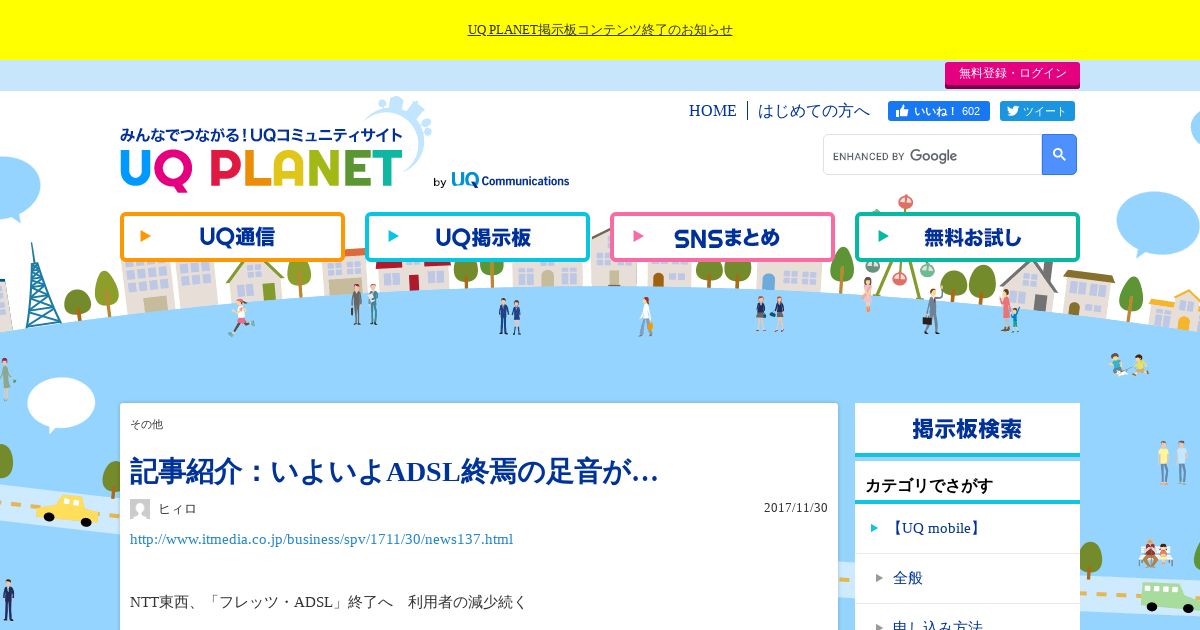Open the はじめての方へ page
Viewport: 1200px width, 630px height.
[x=814, y=111]
